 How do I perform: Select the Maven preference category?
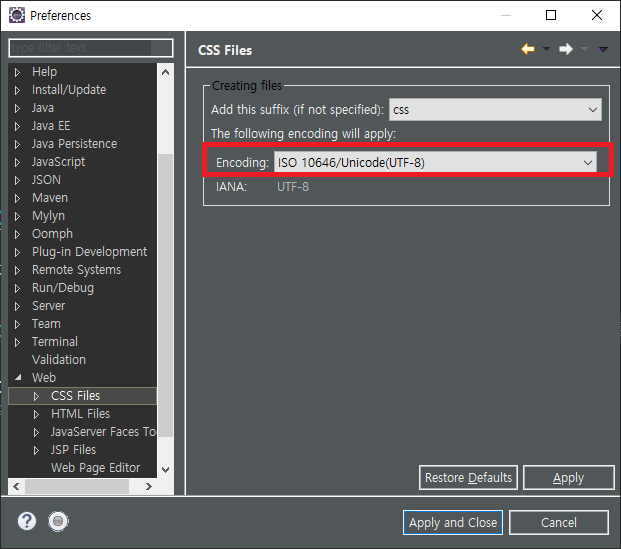pos(50,198)
